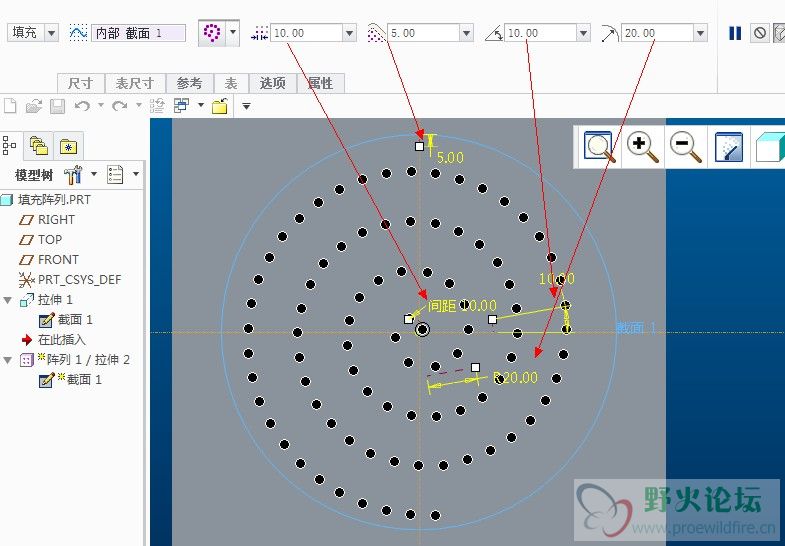This screenshot has width=785, height=546.
Task: Switch to the 表 tab
Action: coord(231,83)
